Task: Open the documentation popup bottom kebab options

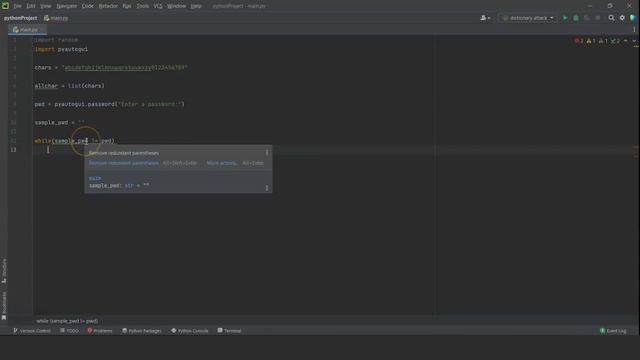Action: 267,188
